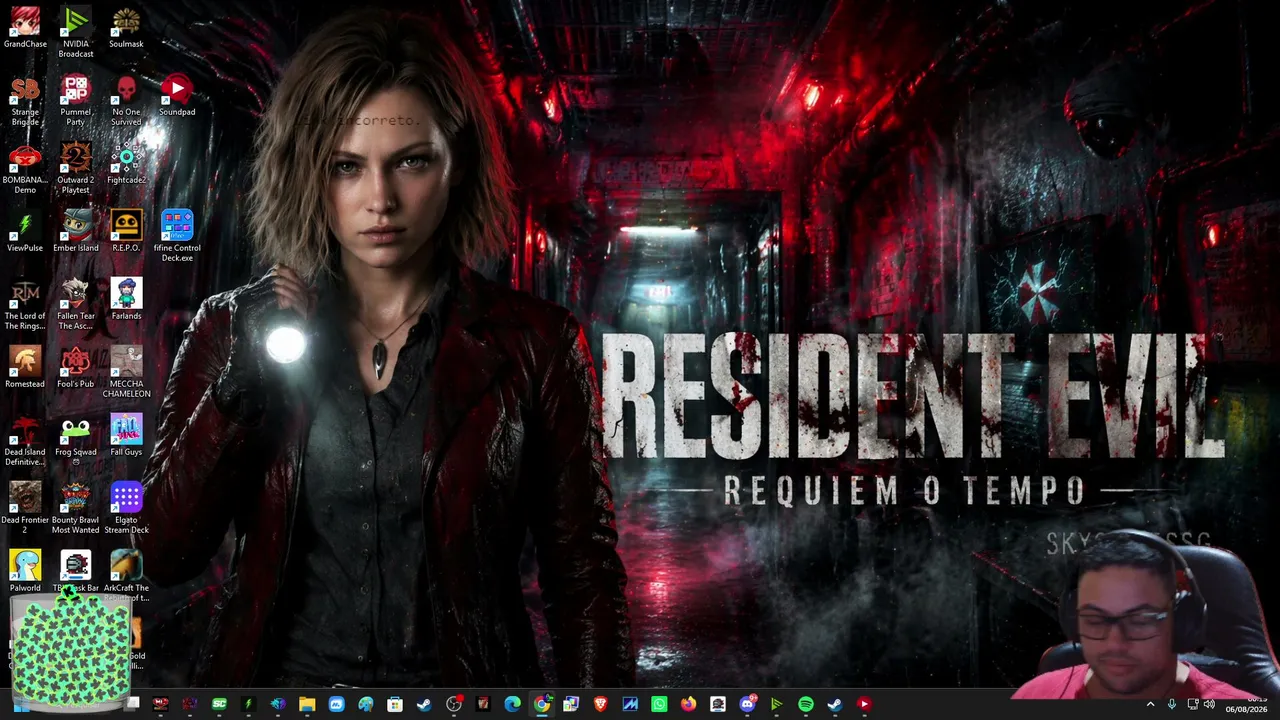Click the green play-arrow taskbar icon
This screenshot has width=1280, height=720.
(x=776, y=704)
